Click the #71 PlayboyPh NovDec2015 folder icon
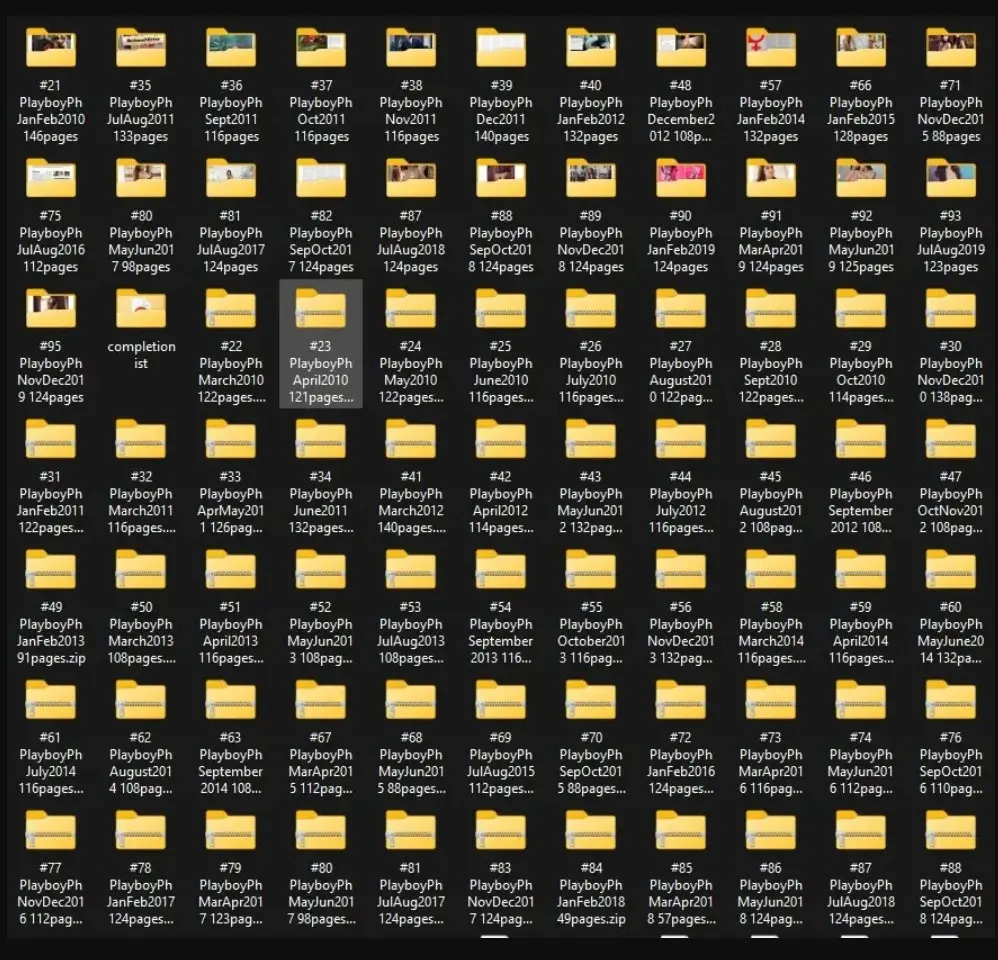The width and height of the screenshot is (998, 960). point(951,48)
